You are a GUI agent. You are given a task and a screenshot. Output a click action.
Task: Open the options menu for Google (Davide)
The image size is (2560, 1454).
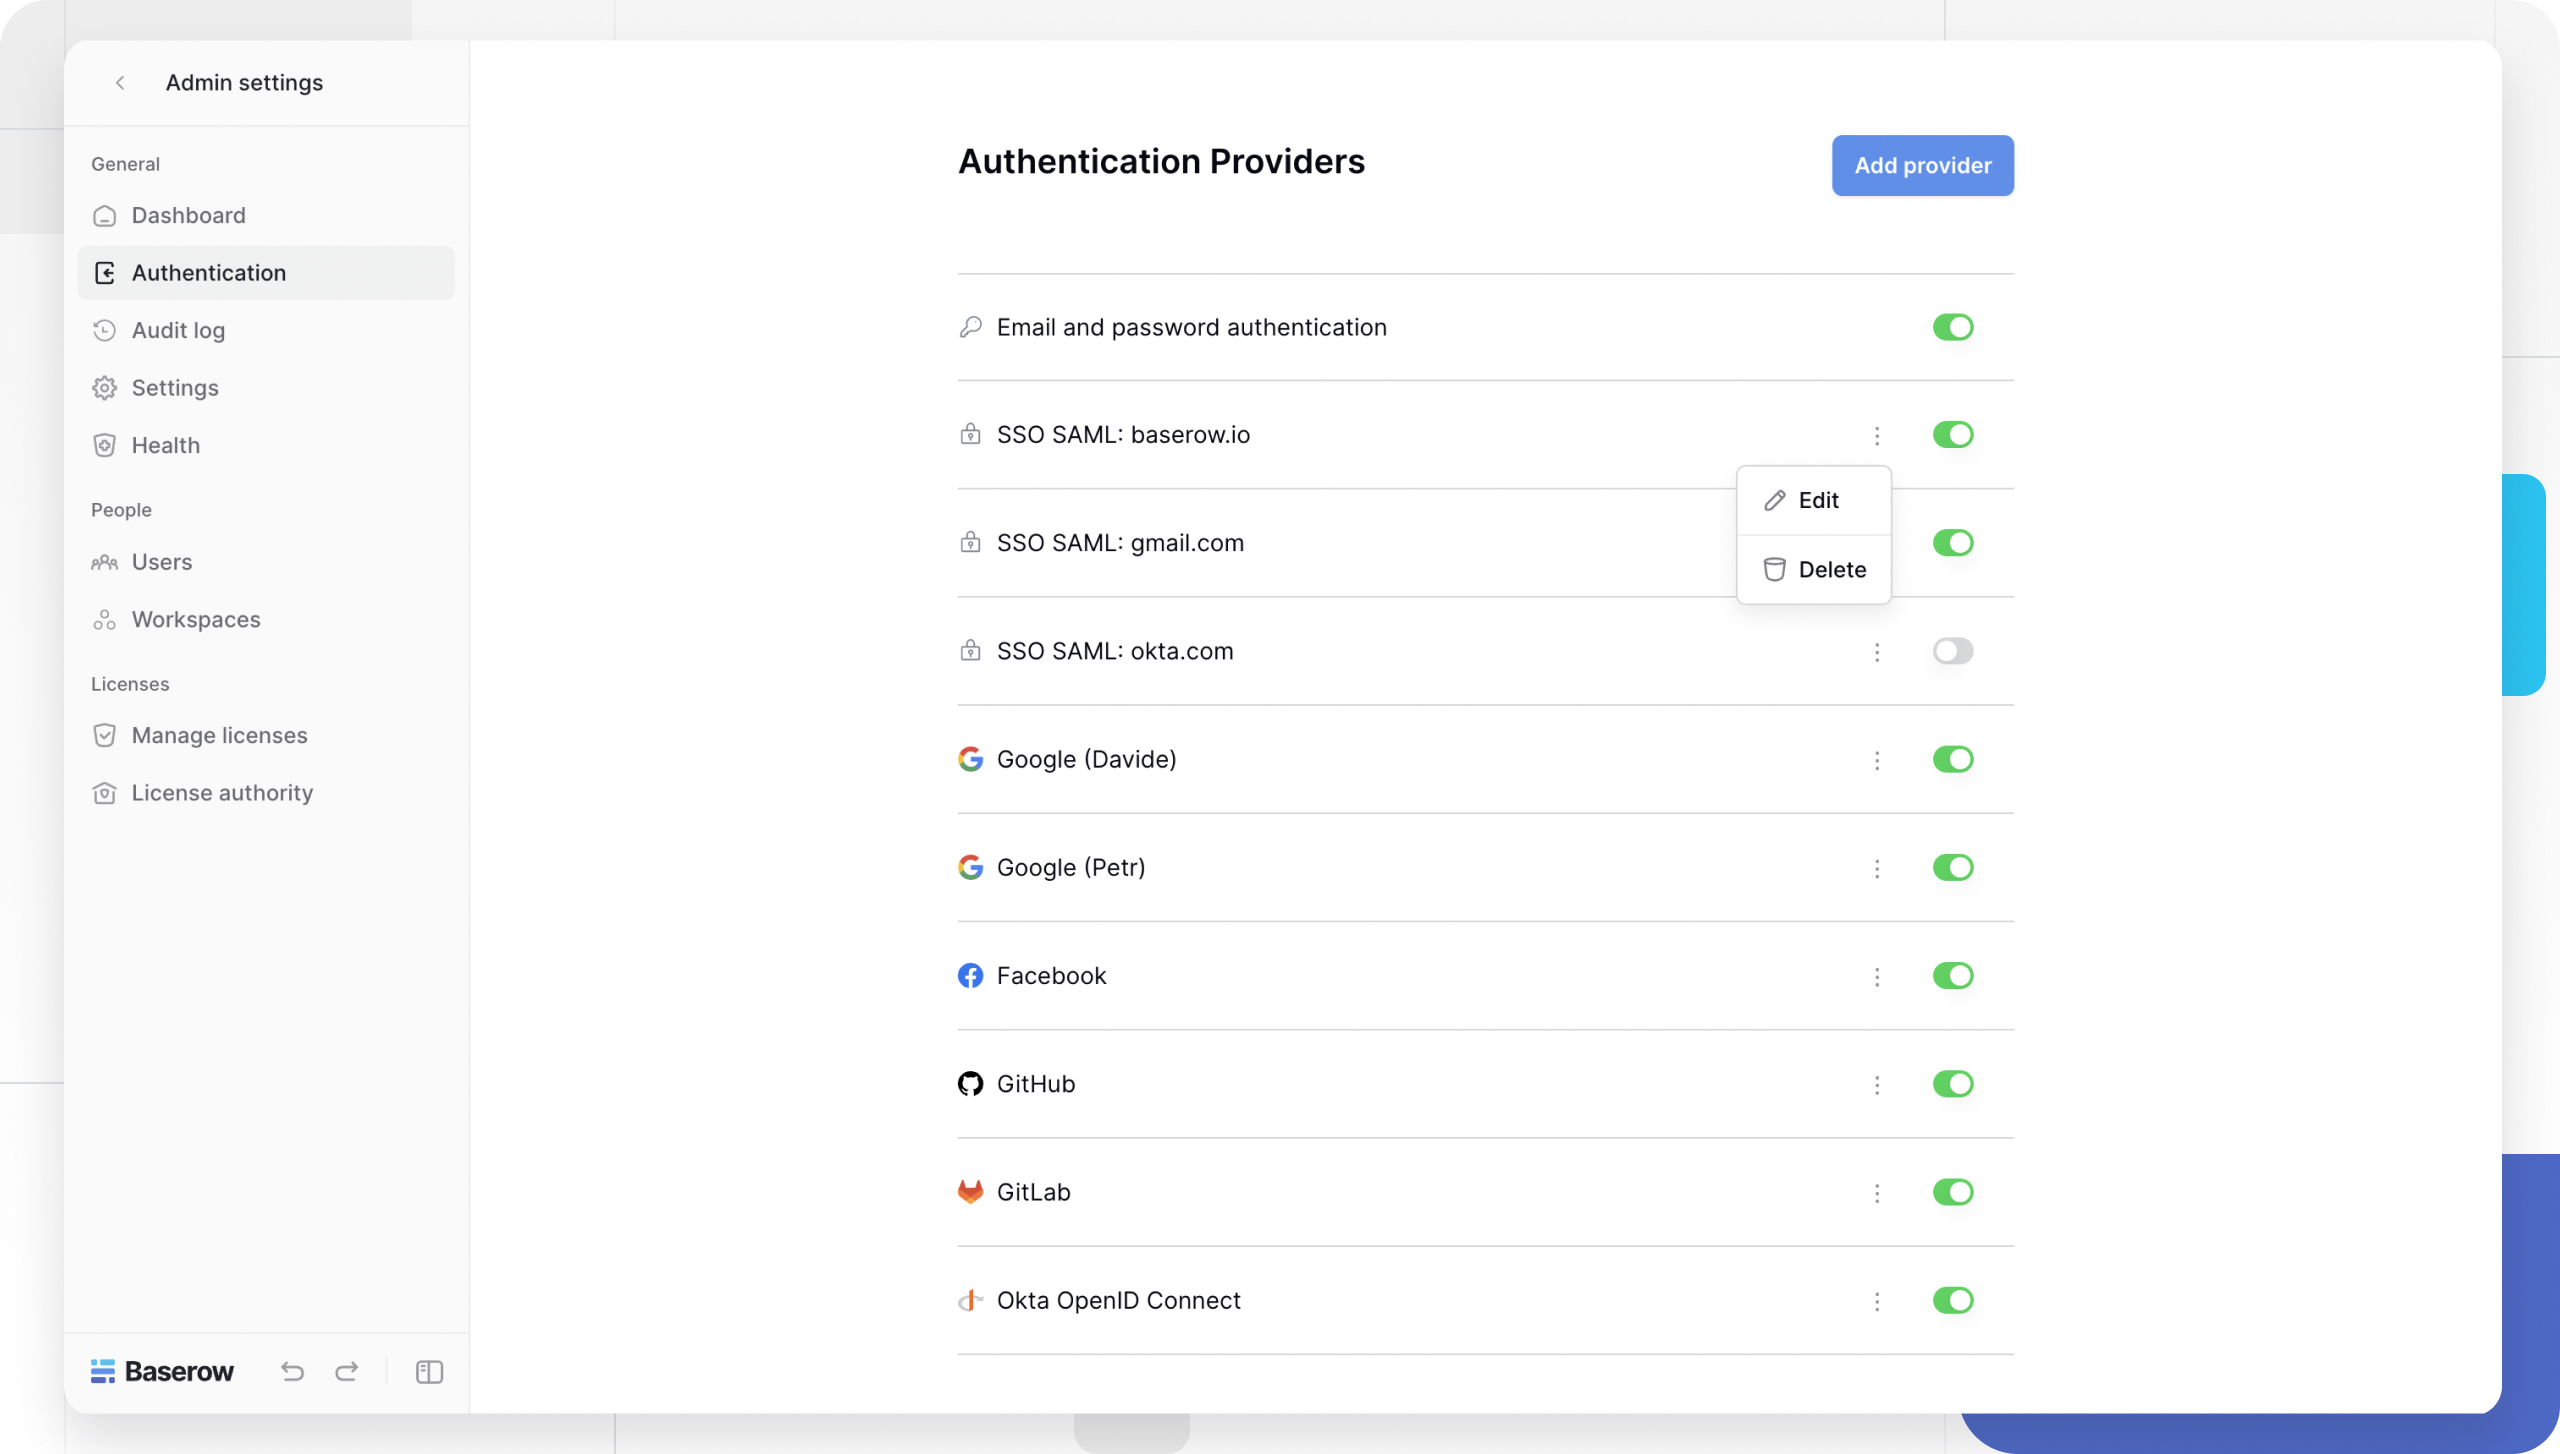click(x=1877, y=759)
